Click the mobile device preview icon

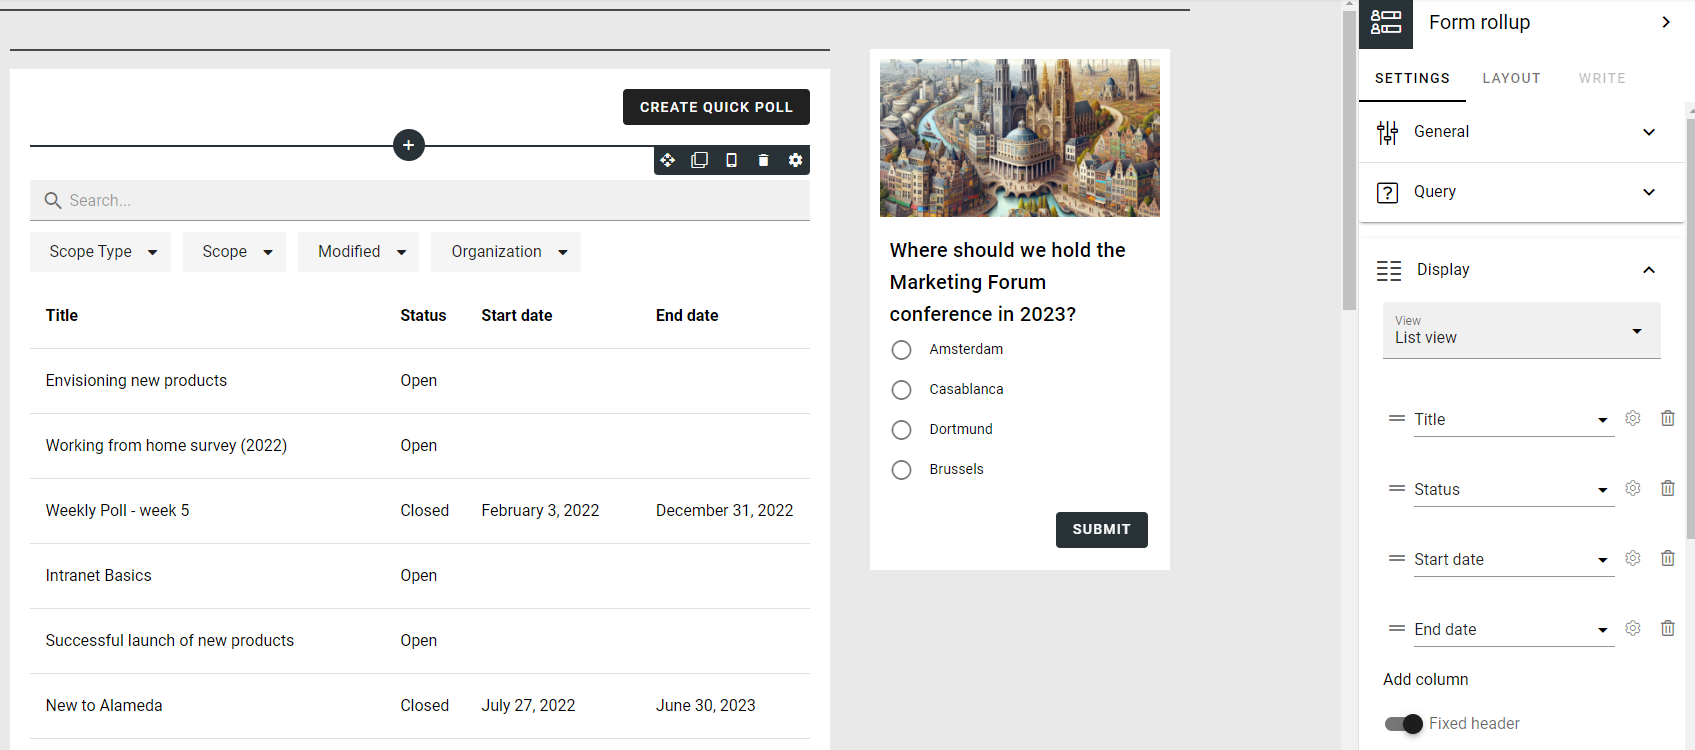click(731, 160)
